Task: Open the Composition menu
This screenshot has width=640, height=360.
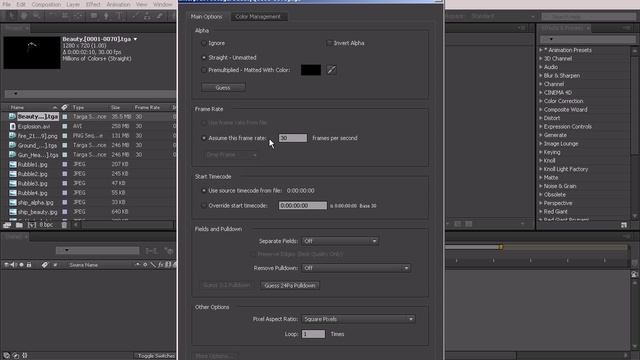Action: (x=46, y=4)
